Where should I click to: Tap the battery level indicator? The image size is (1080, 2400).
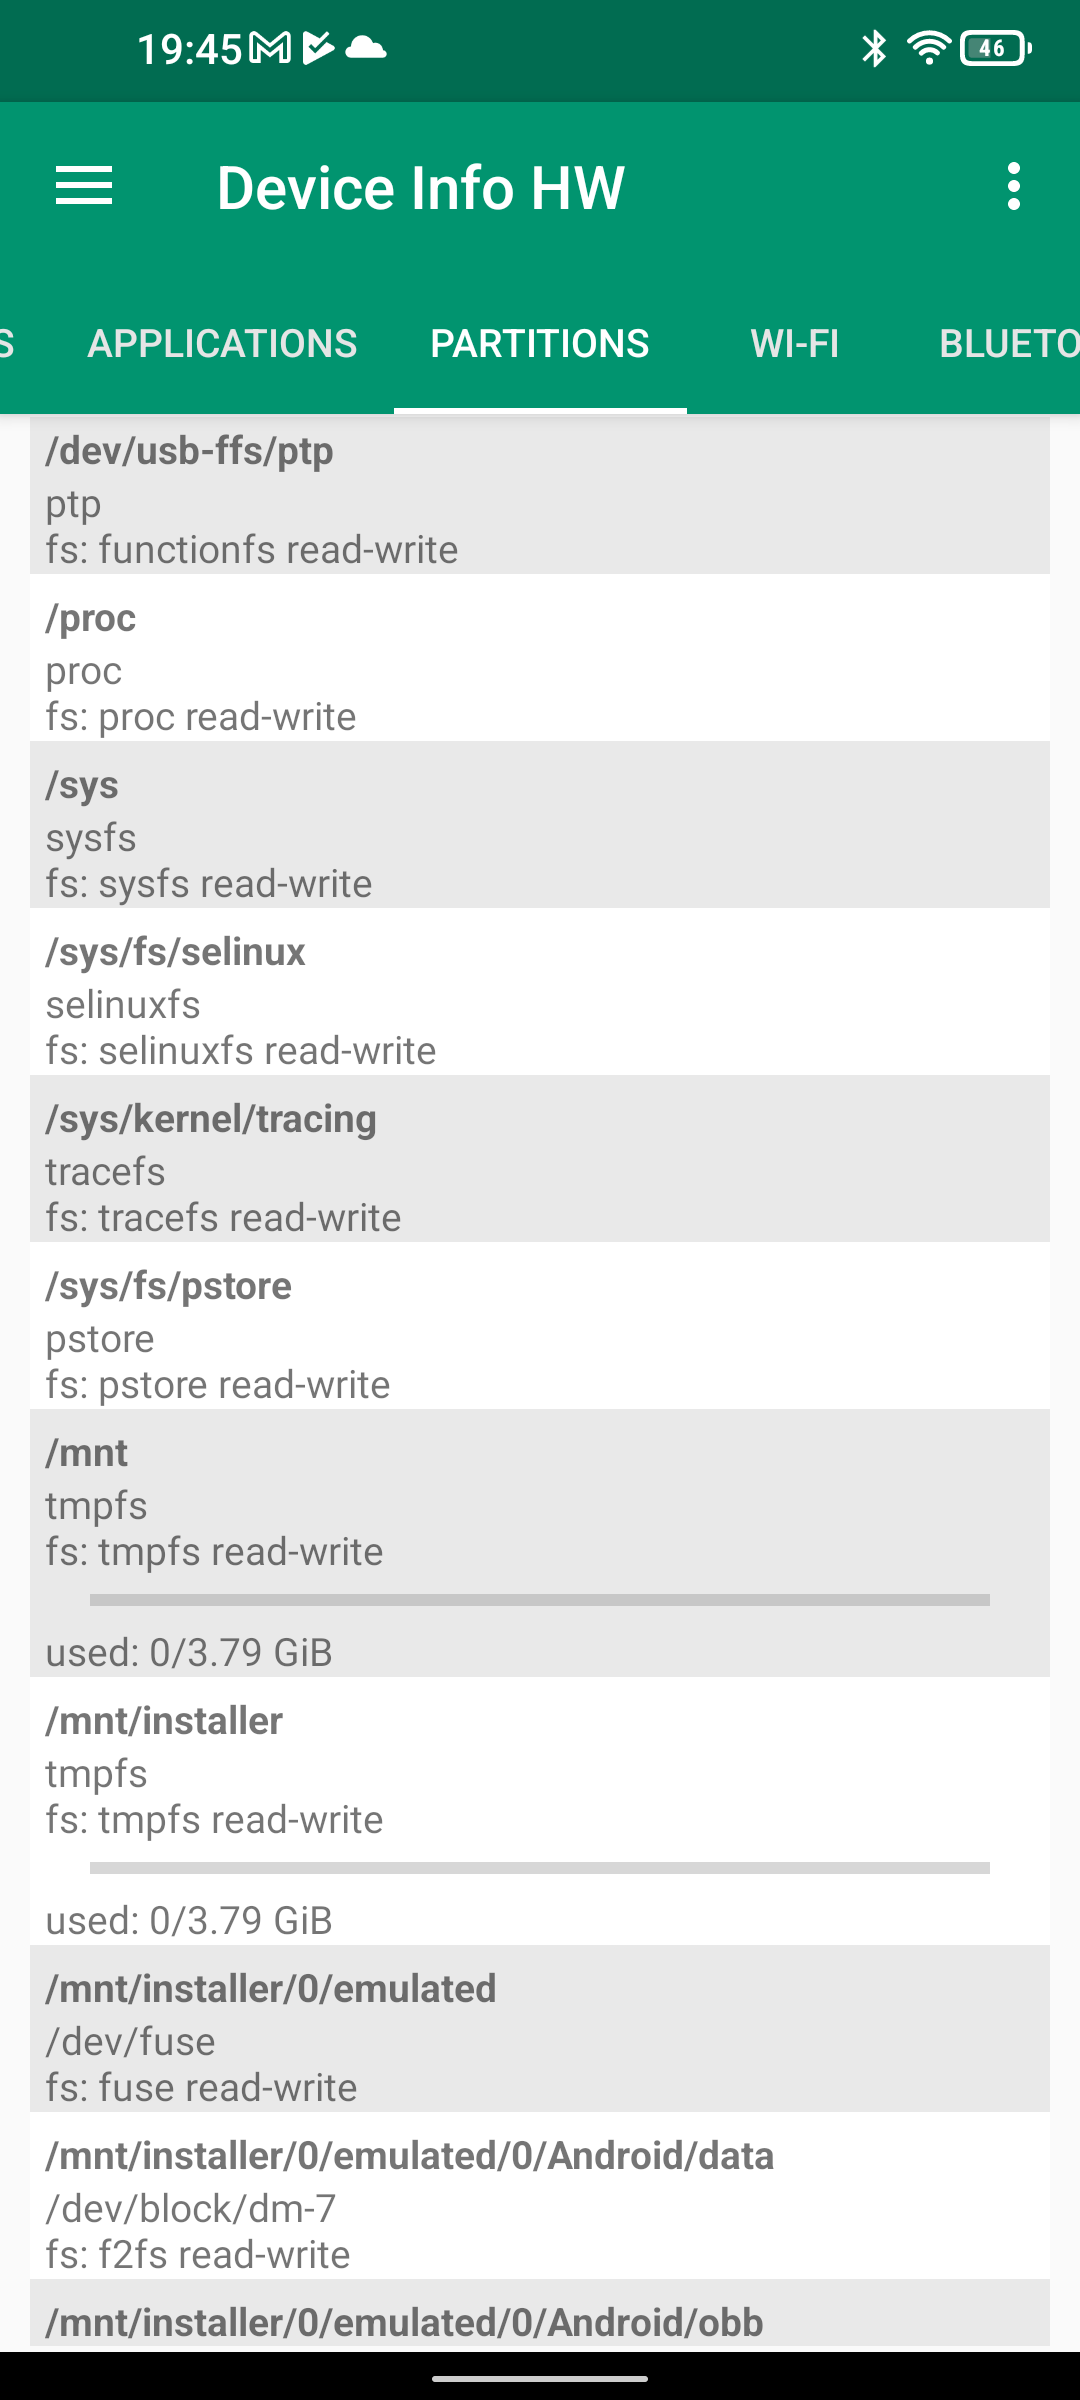pos(994,48)
